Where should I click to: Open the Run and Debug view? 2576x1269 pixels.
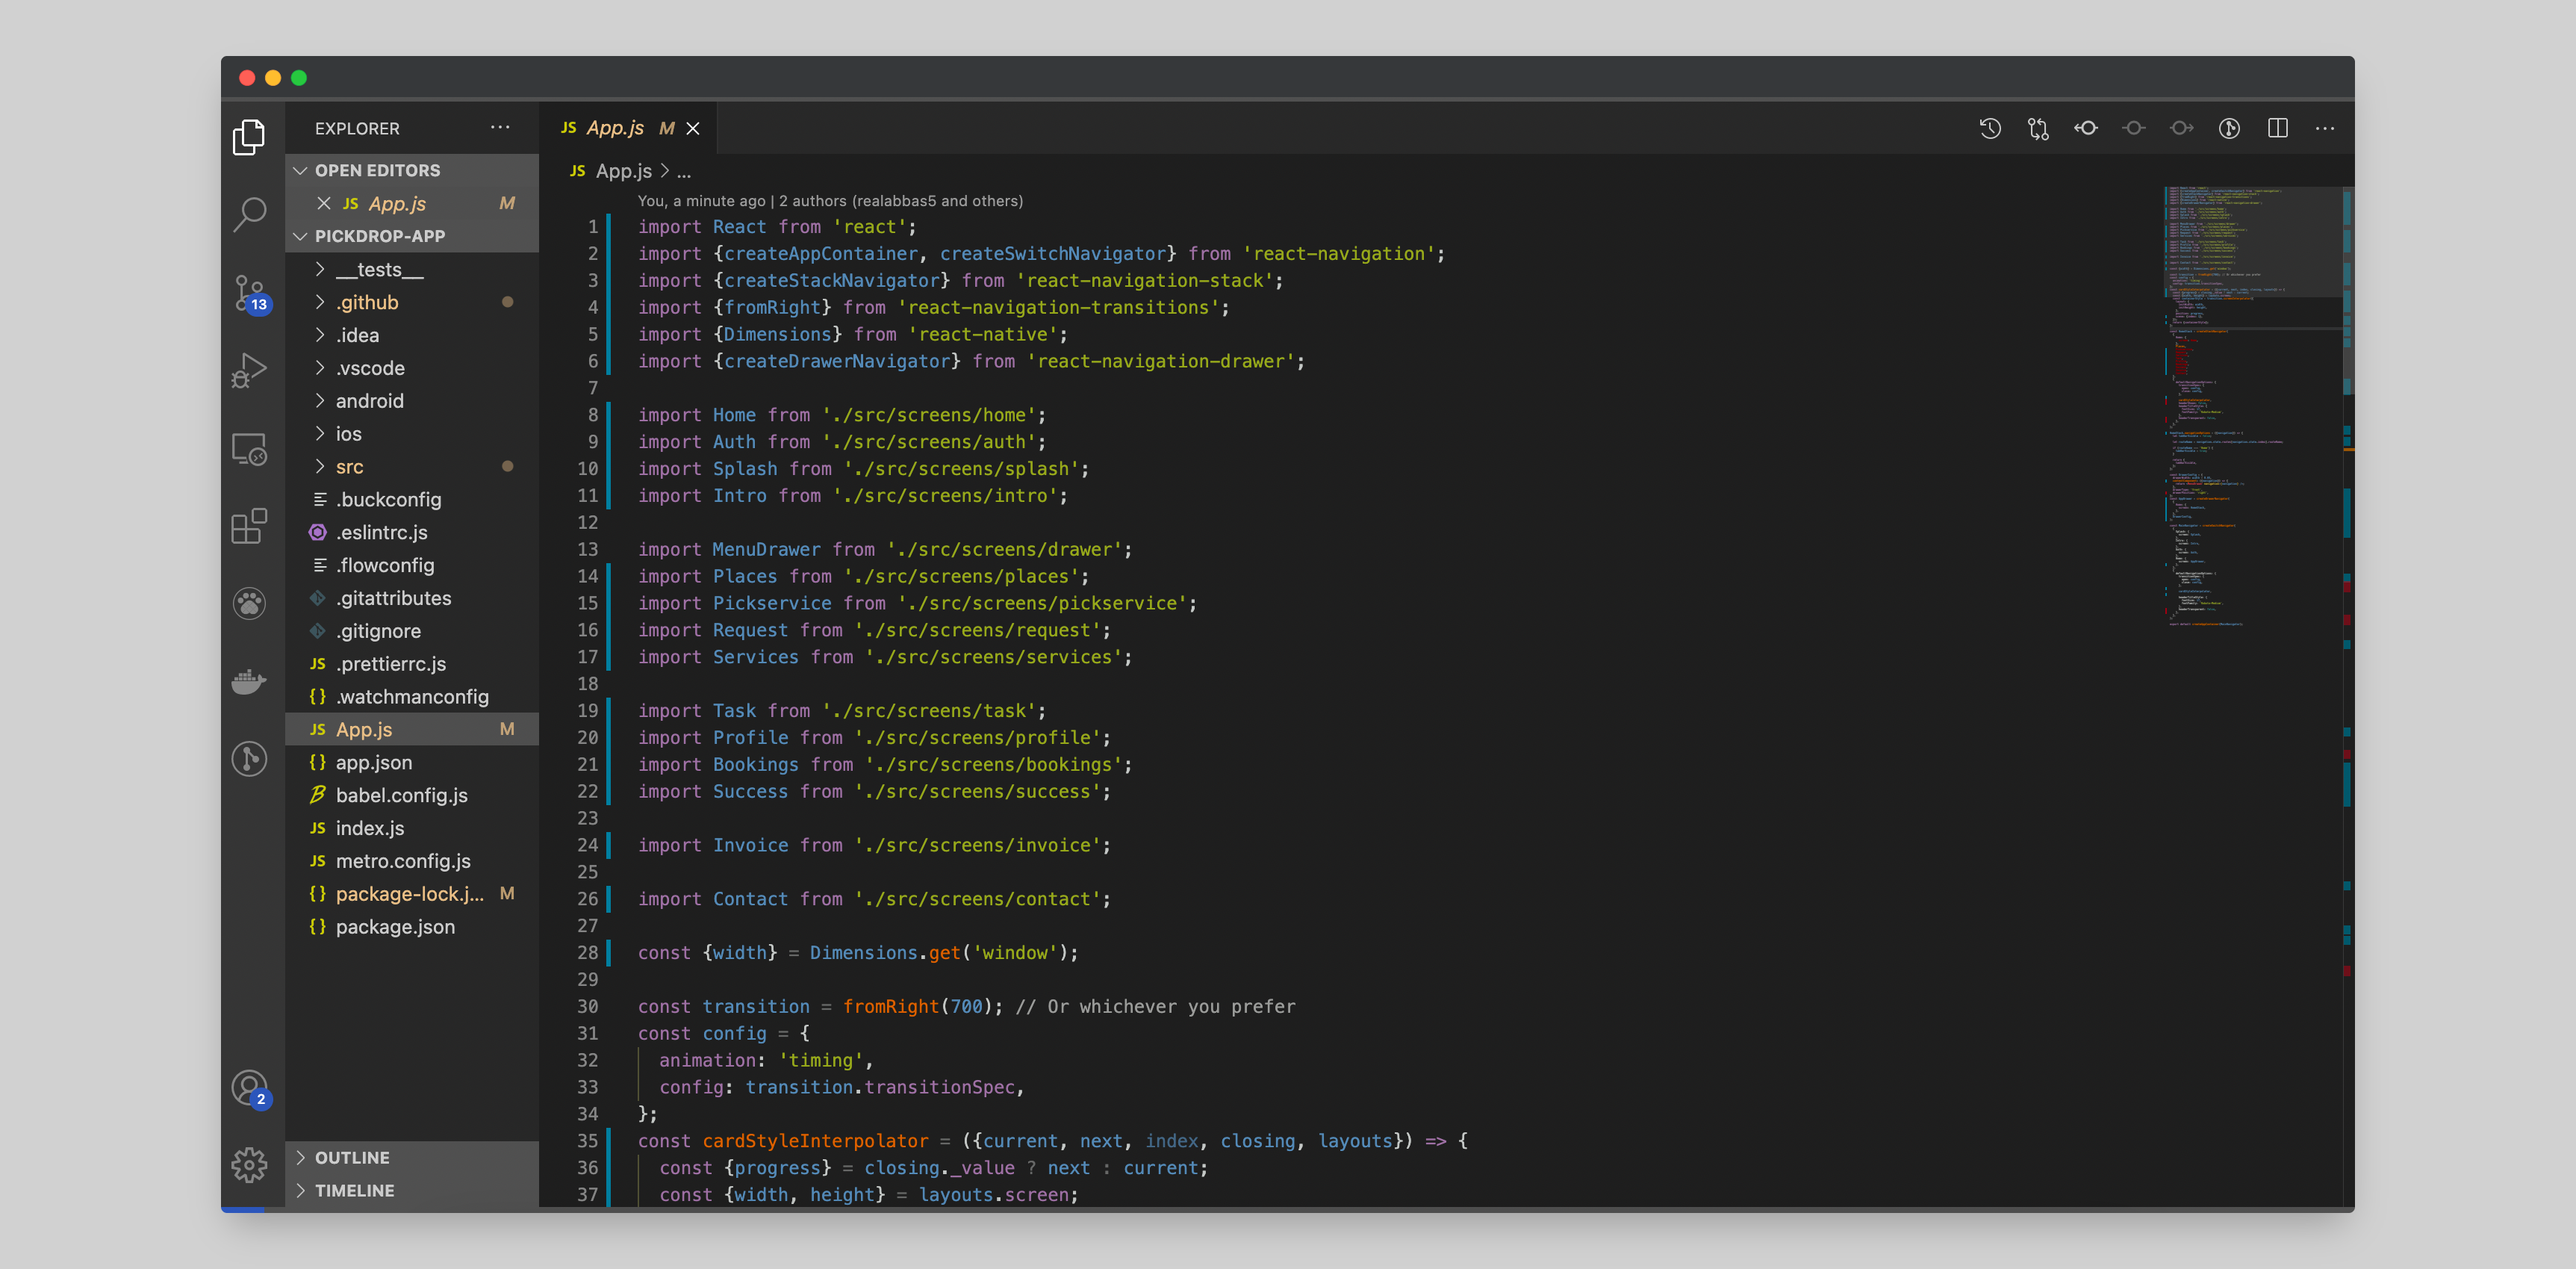(249, 370)
